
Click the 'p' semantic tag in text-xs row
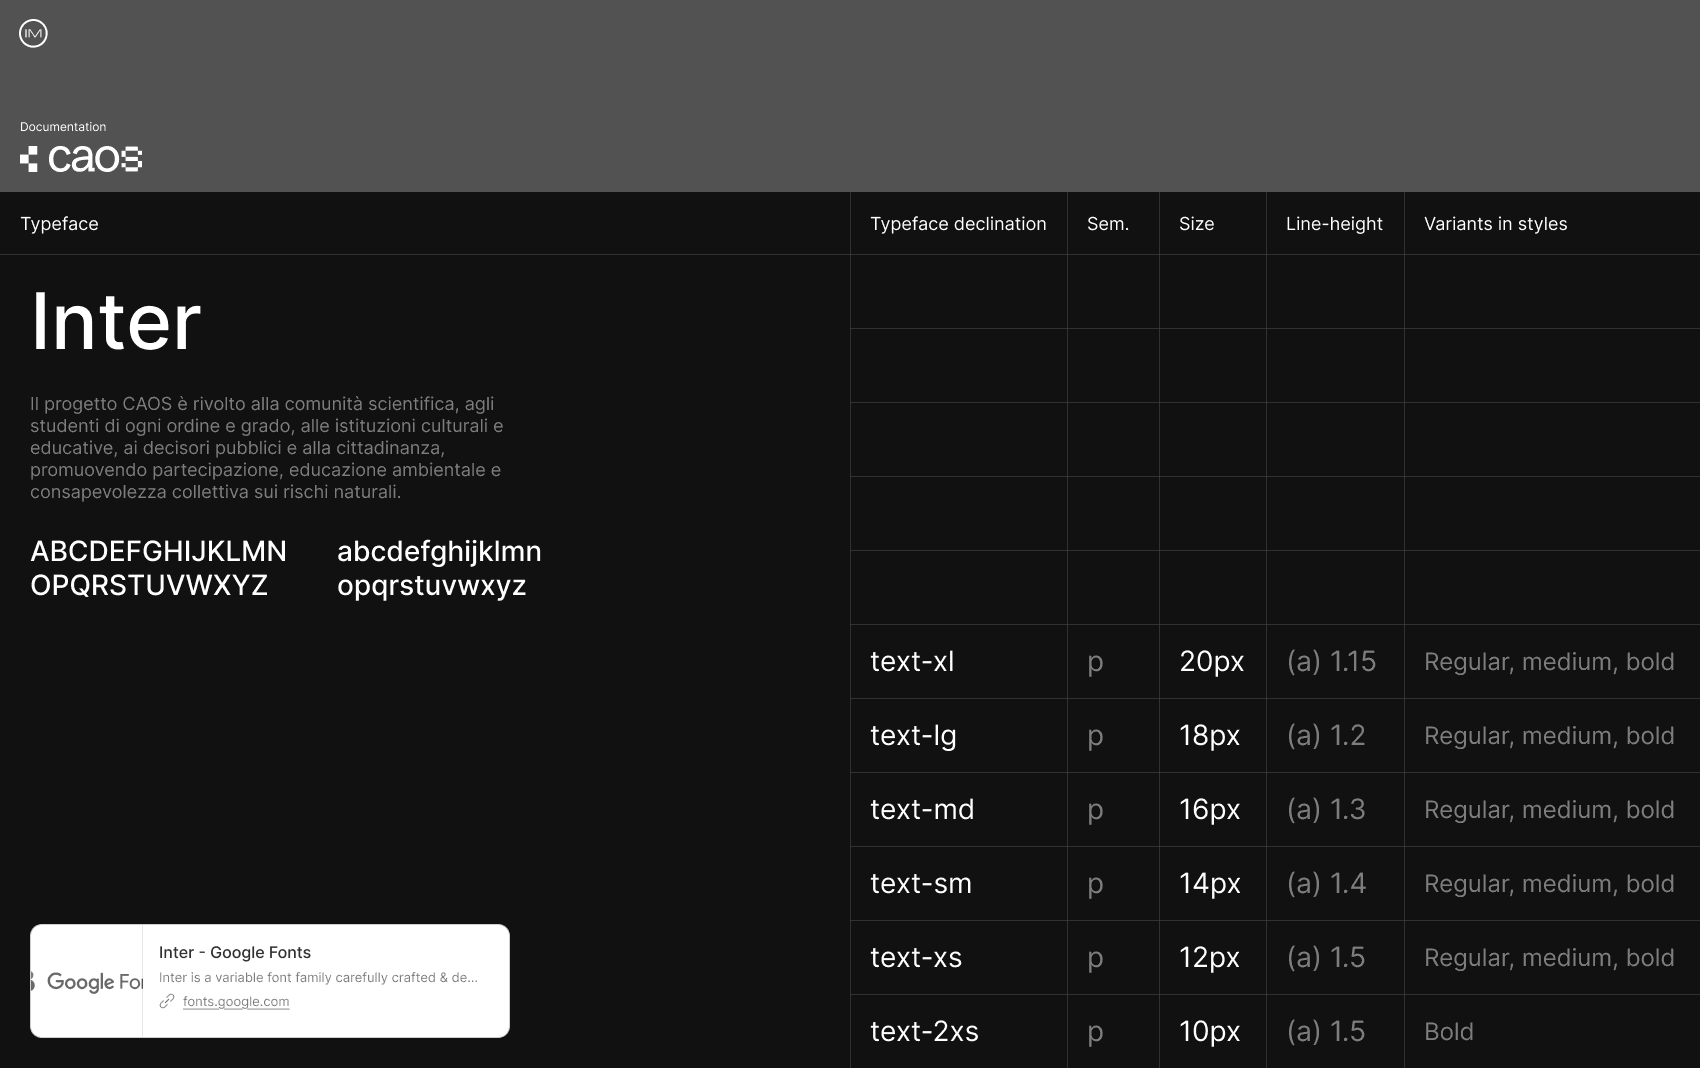(1095, 960)
